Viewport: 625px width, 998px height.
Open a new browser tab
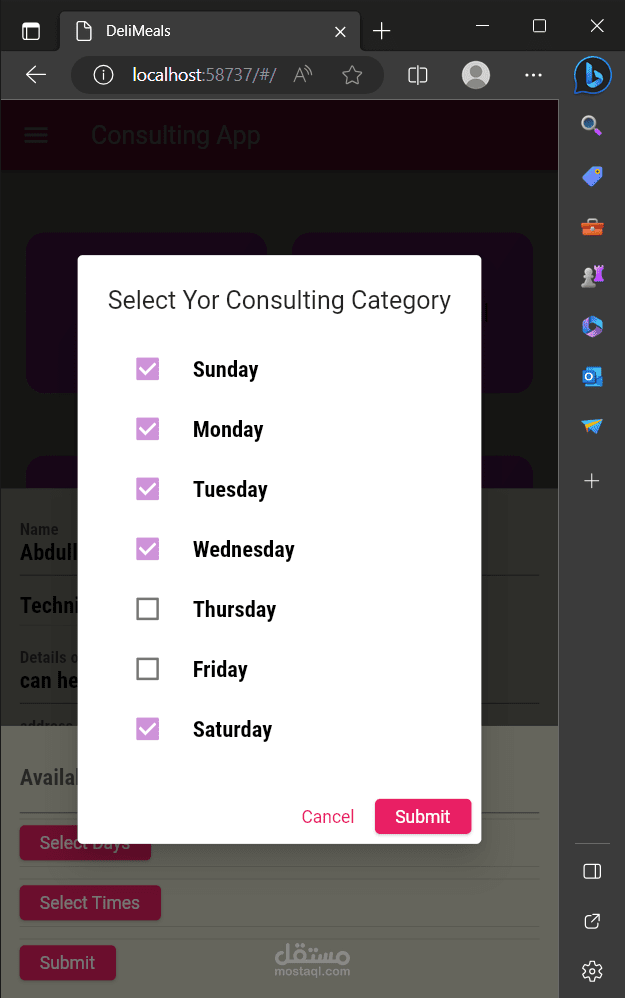tap(381, 31)
